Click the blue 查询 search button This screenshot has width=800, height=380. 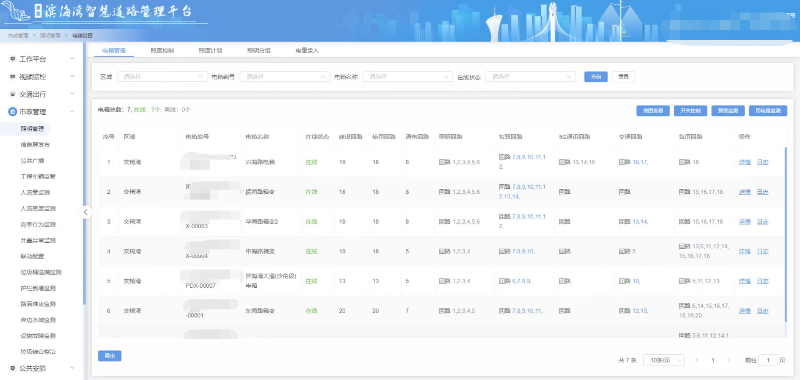pos(596,77)
